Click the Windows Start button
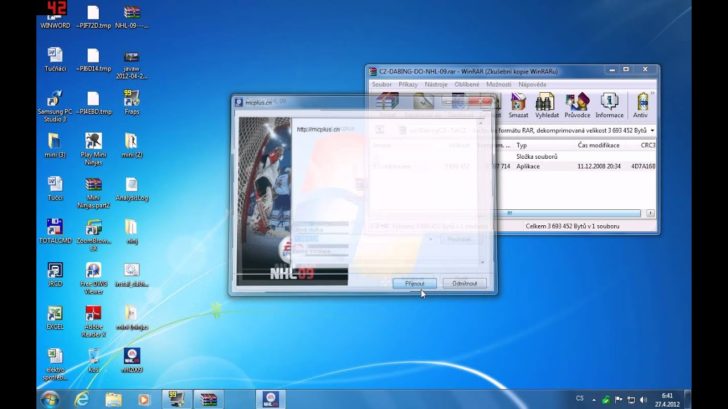 (48, 399)
